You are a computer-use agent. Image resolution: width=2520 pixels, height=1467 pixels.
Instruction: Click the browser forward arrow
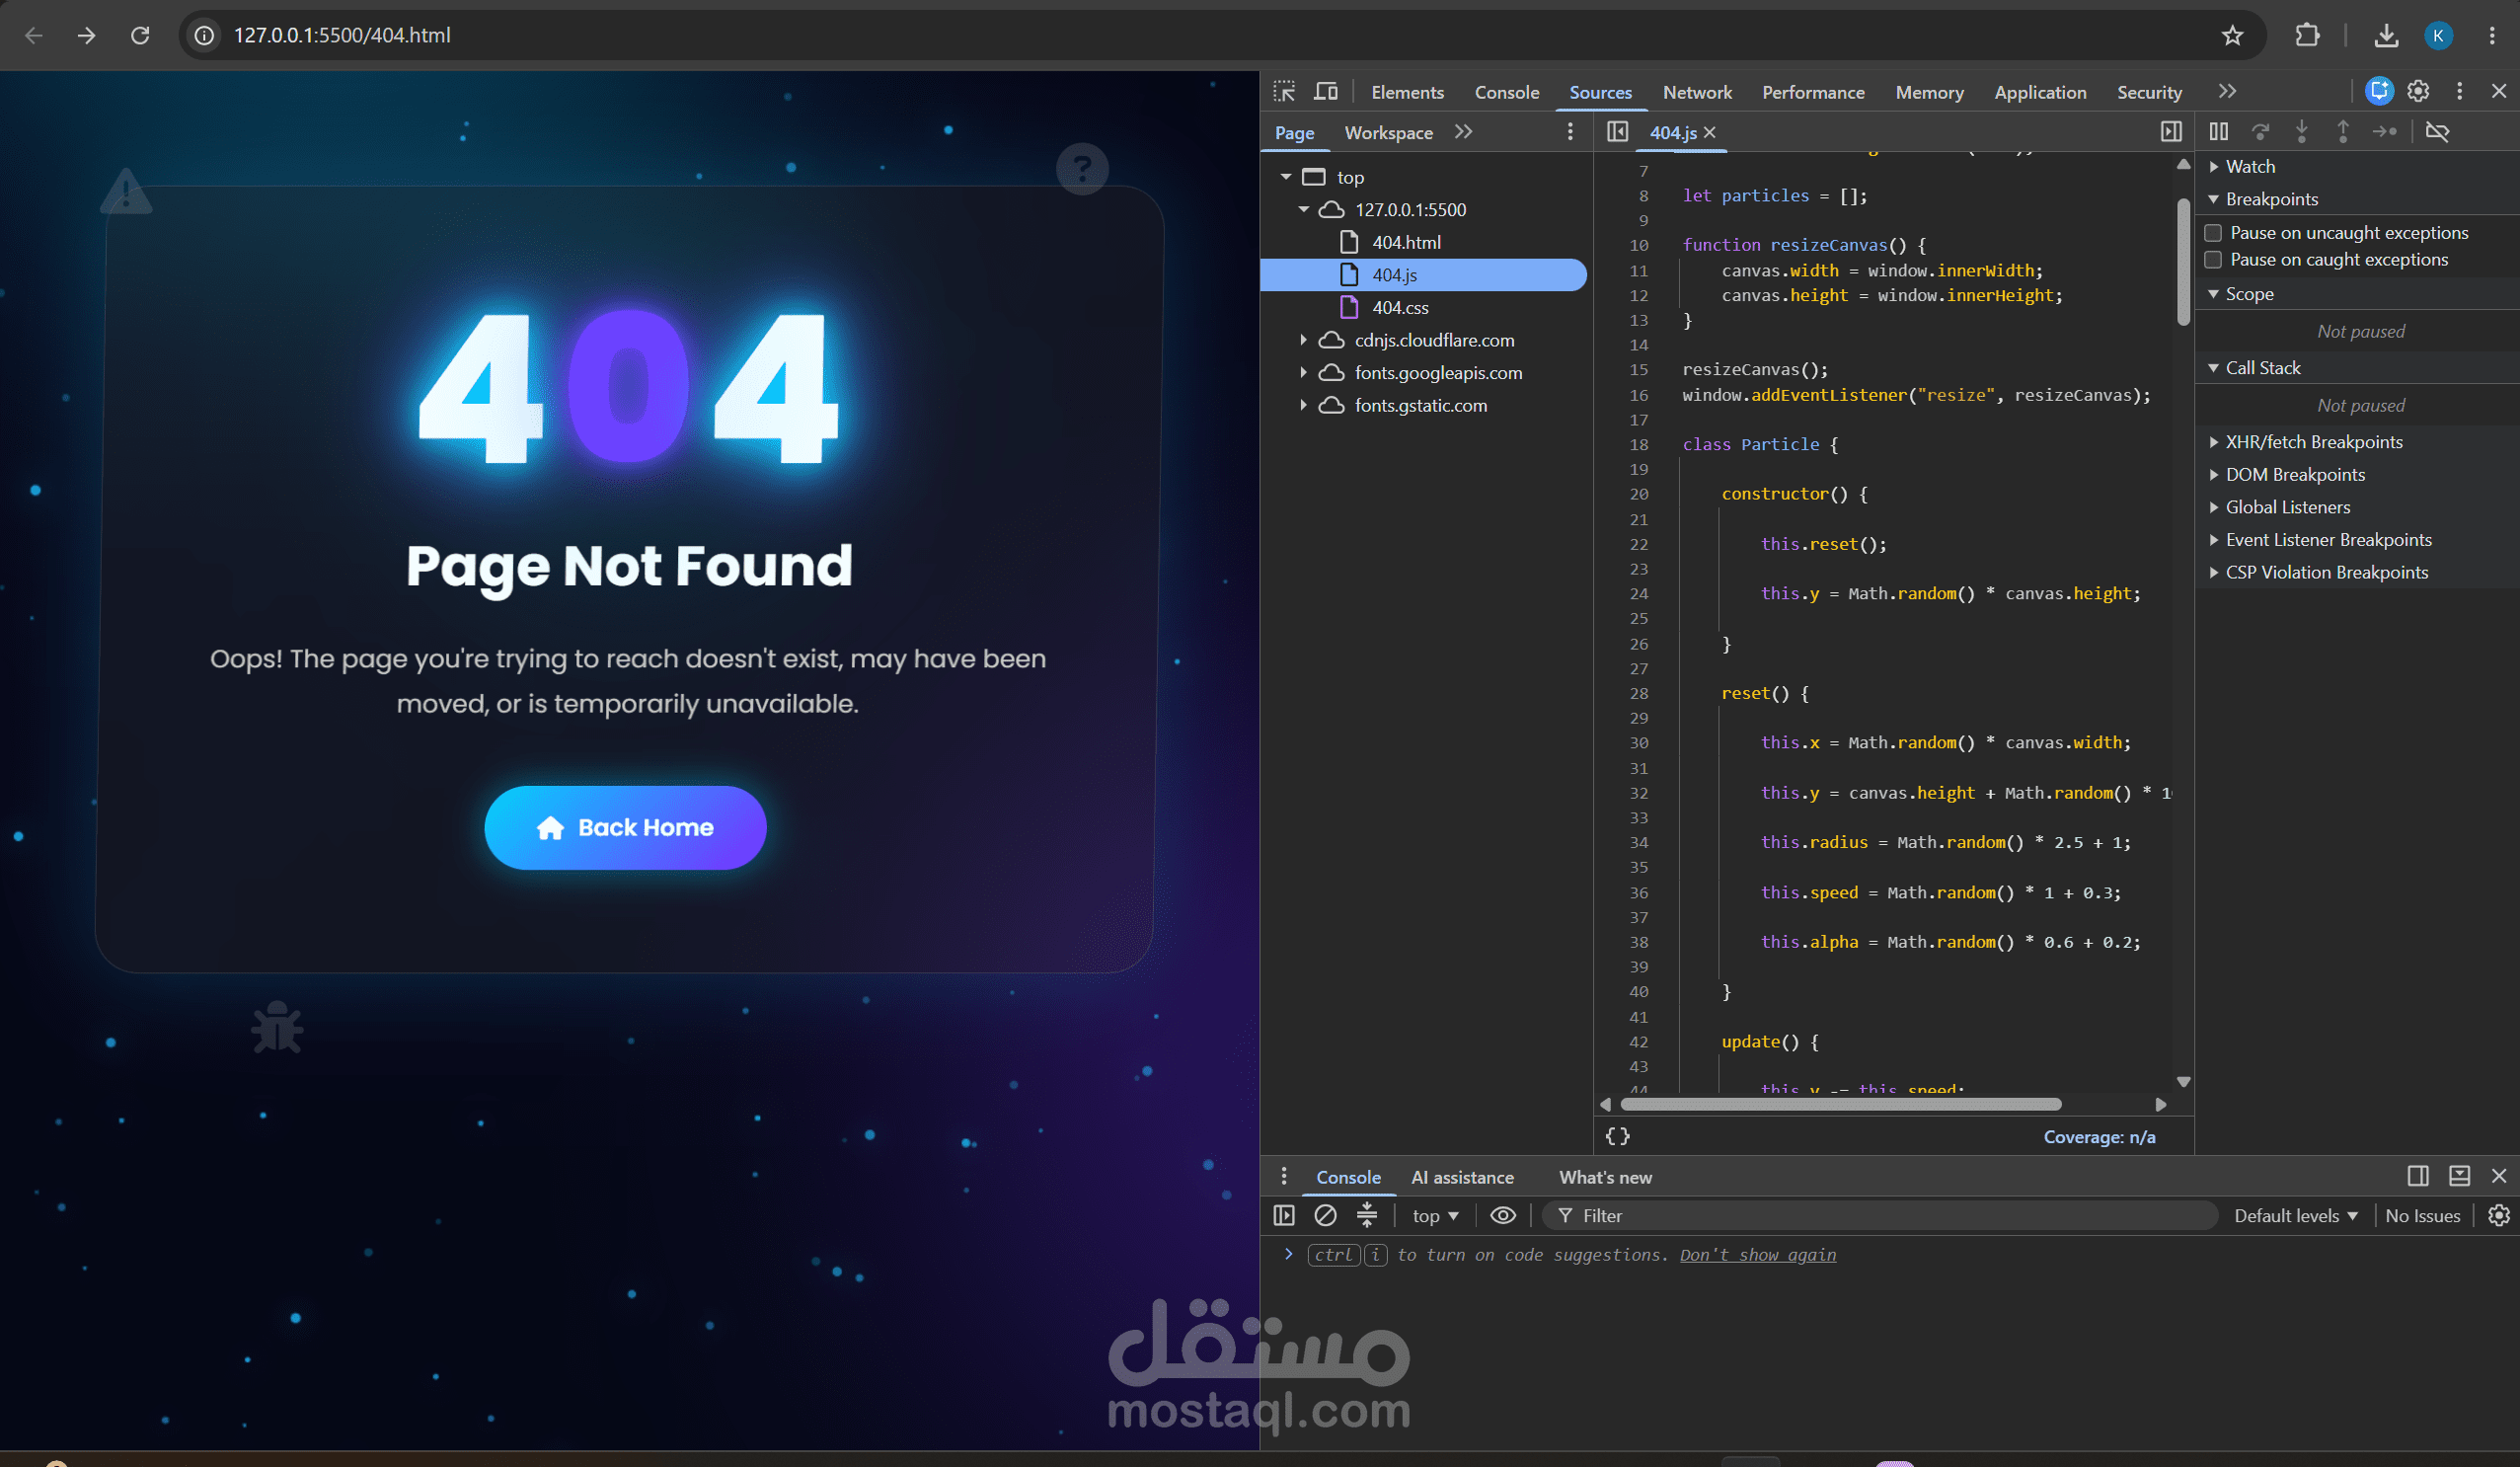pyautogui.click(x=87, y=36)
